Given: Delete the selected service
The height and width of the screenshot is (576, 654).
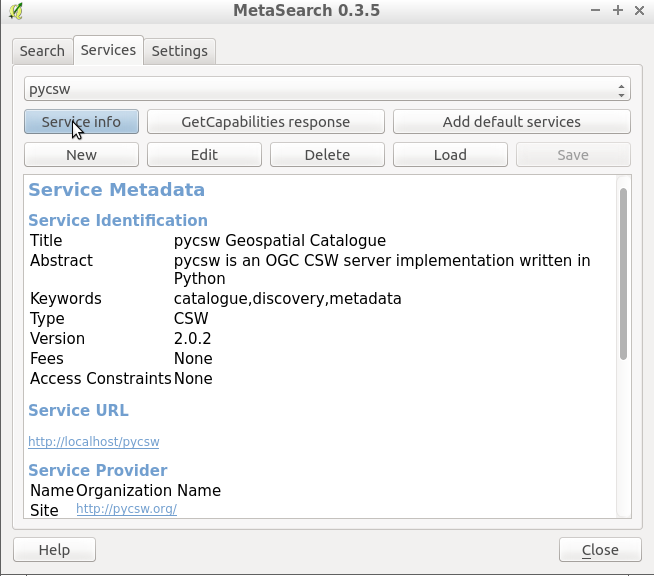Looking at the screenshot, I should (x=327, y=155).
